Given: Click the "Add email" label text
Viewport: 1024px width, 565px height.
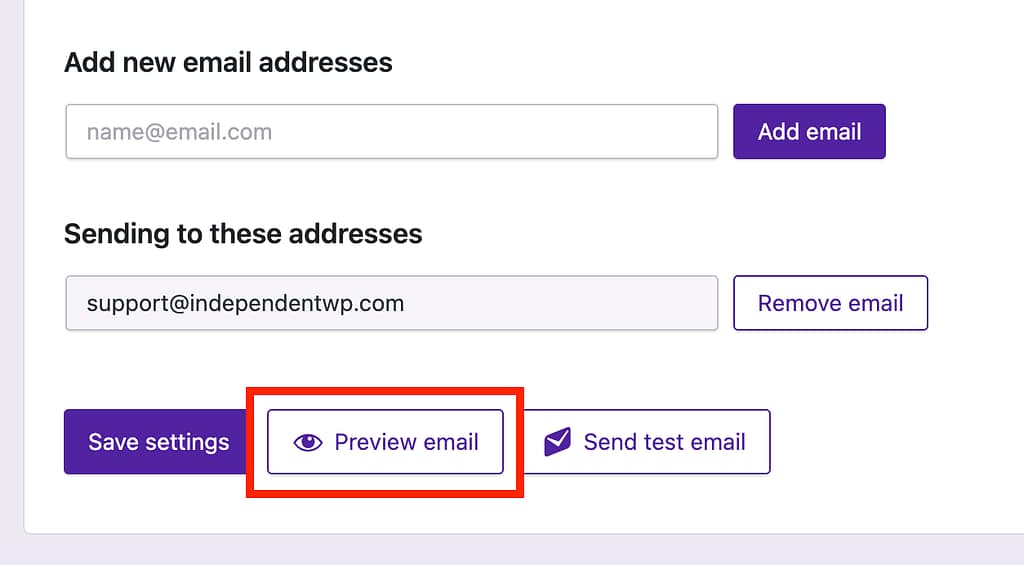Looking at the screenshot, I should pos(809,132).
